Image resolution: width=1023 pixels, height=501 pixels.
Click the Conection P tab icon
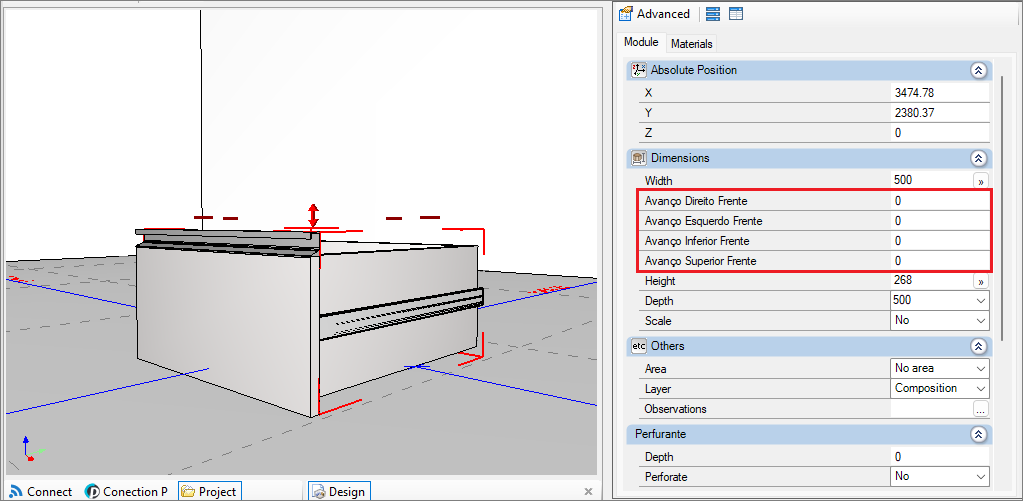pos(92,491)
